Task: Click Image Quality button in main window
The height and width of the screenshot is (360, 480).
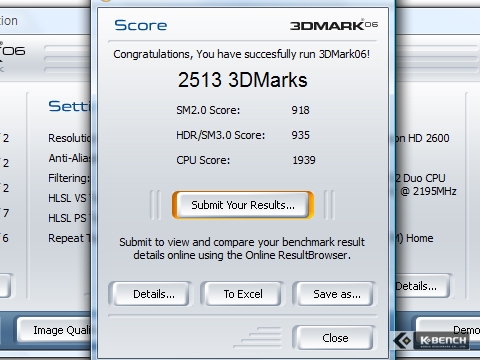Action: click(55, 330)
